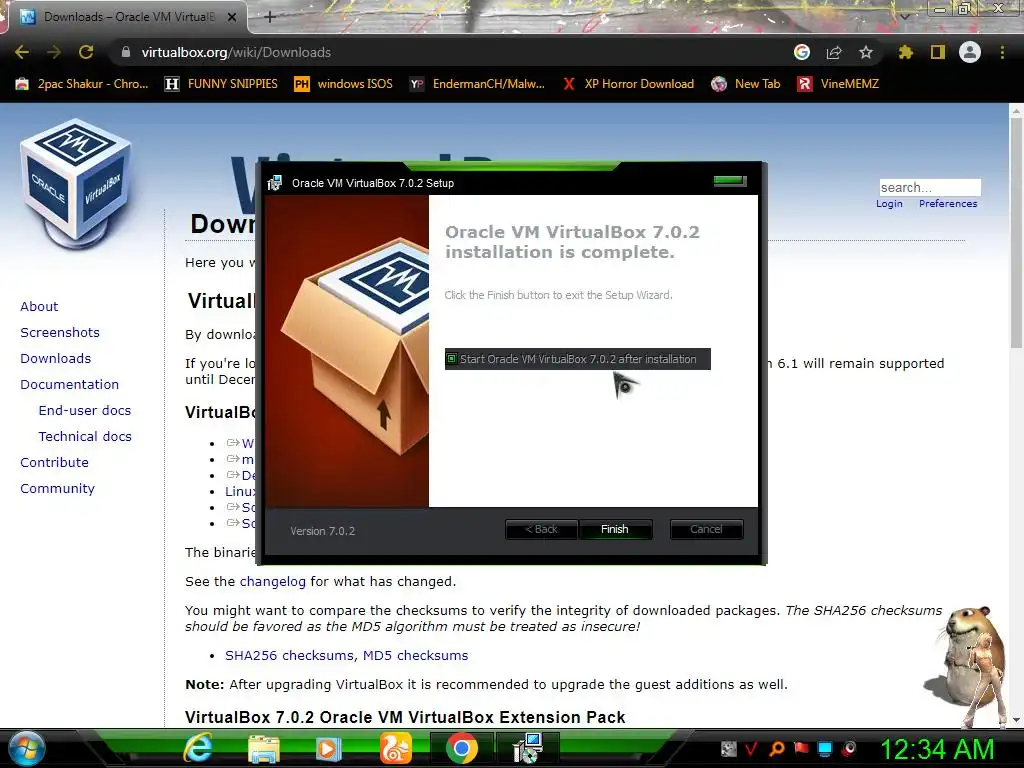Close the Downloads browser tab

coord(232,17)
